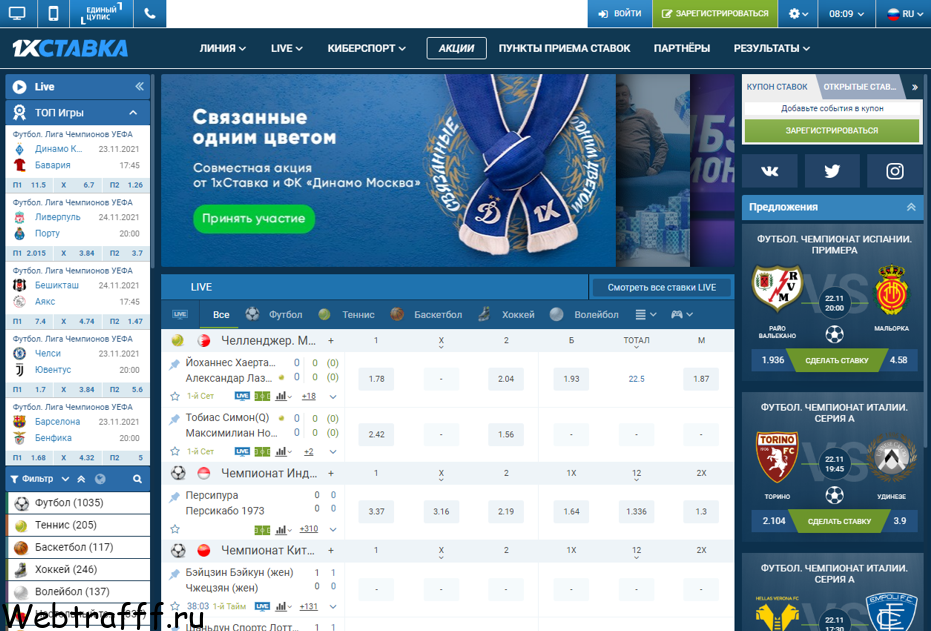Click the top ЗАРЕГИСТРИРОВАТЬСЯ button
This screenshot has height=631, width=931.
point(715,14)
